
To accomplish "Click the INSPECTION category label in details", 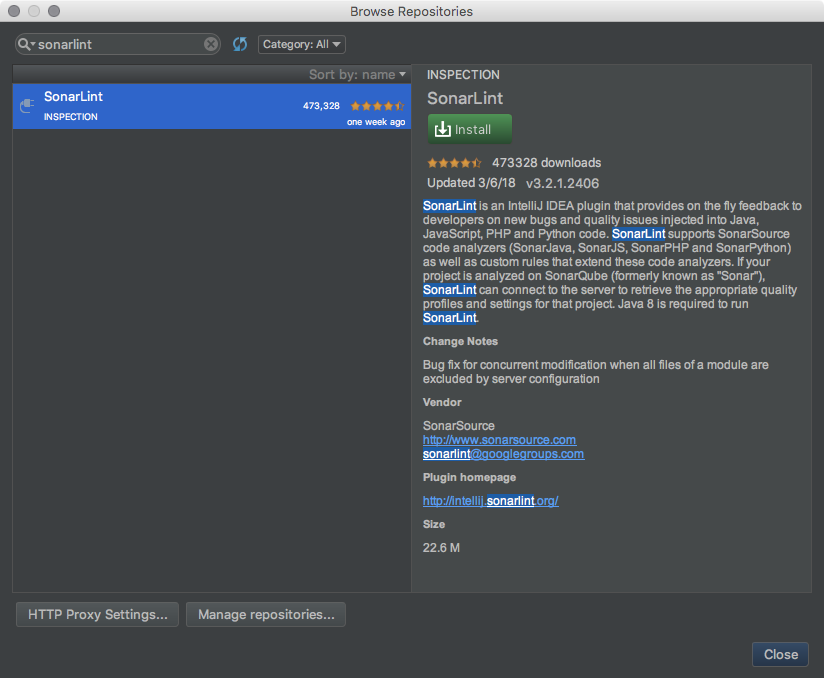I will (463, 75).
